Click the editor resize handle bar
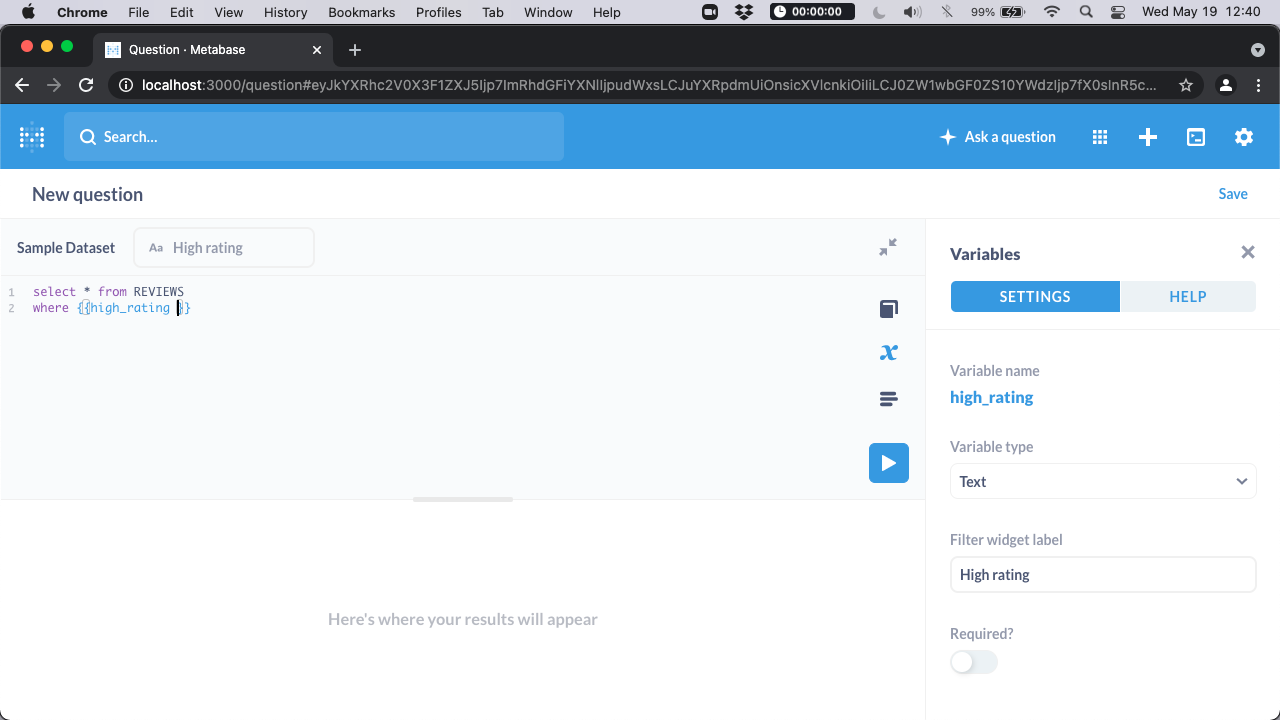1280x720 pixels. [463, 499]
